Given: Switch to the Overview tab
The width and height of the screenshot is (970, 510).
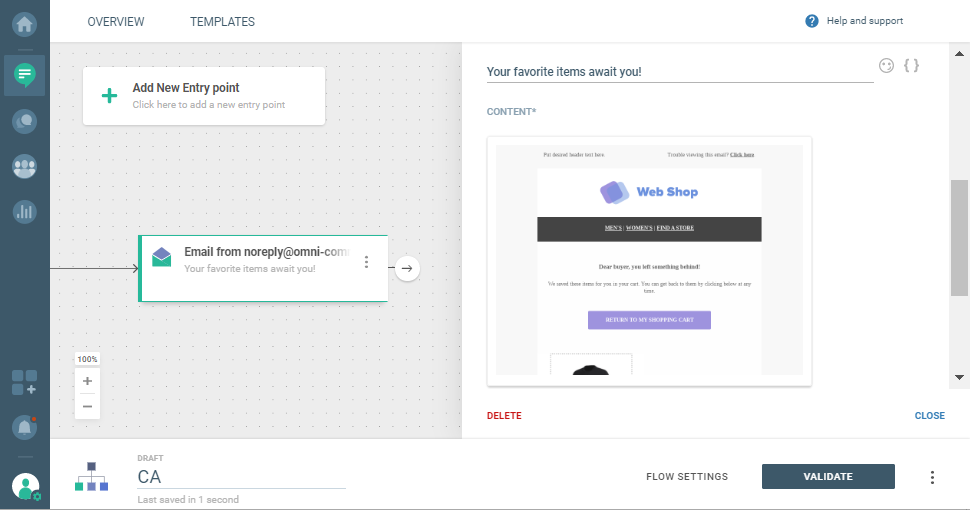Looking at the screenshot, I should (116, 22).
